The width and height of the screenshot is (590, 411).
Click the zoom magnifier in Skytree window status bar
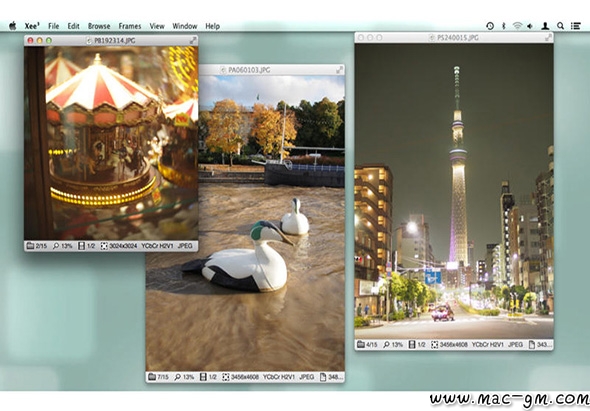point(386,344)
